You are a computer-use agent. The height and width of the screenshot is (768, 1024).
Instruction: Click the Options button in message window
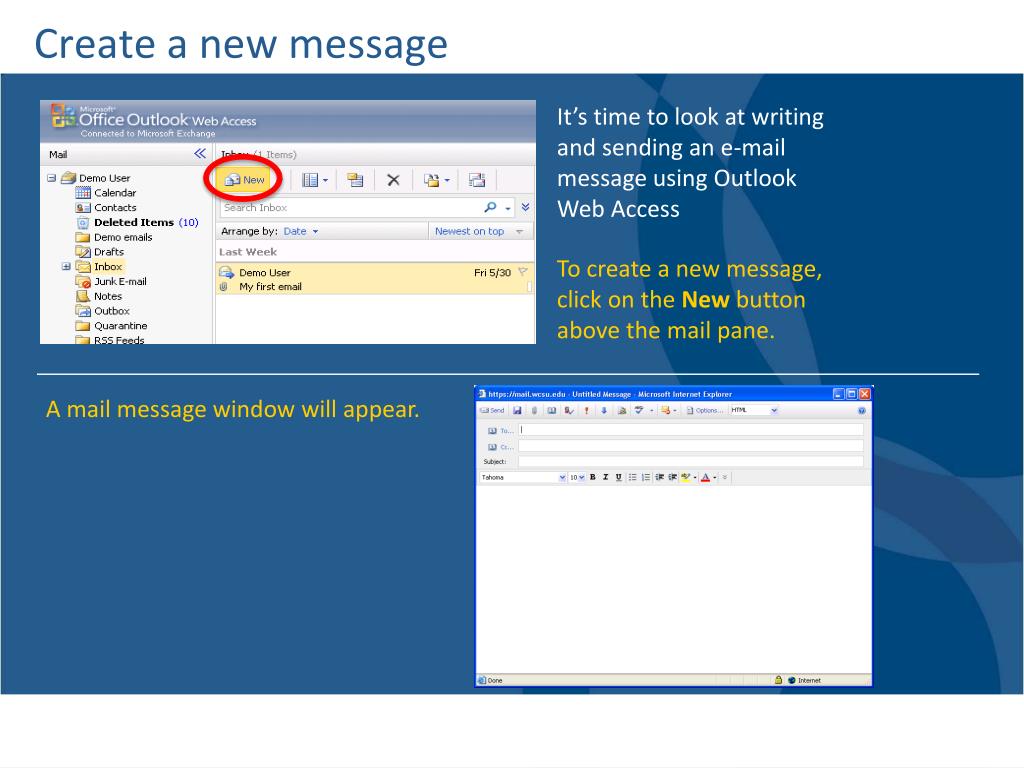705,411
